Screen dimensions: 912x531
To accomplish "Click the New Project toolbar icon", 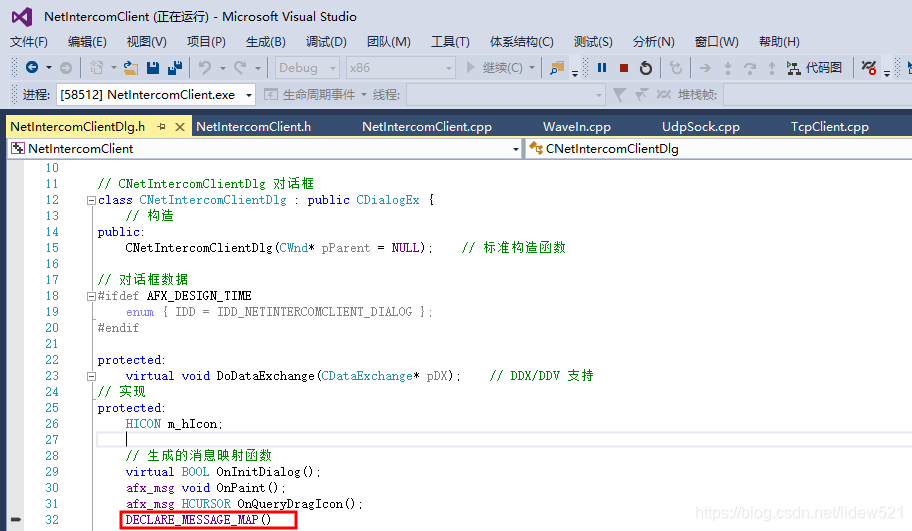I will point(97,68).
